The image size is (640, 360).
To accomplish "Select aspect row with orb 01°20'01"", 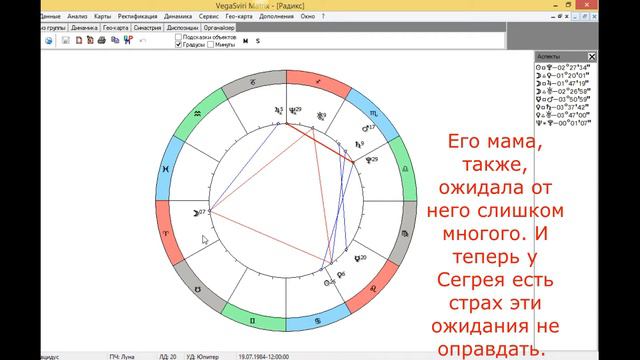I will 563,76.
